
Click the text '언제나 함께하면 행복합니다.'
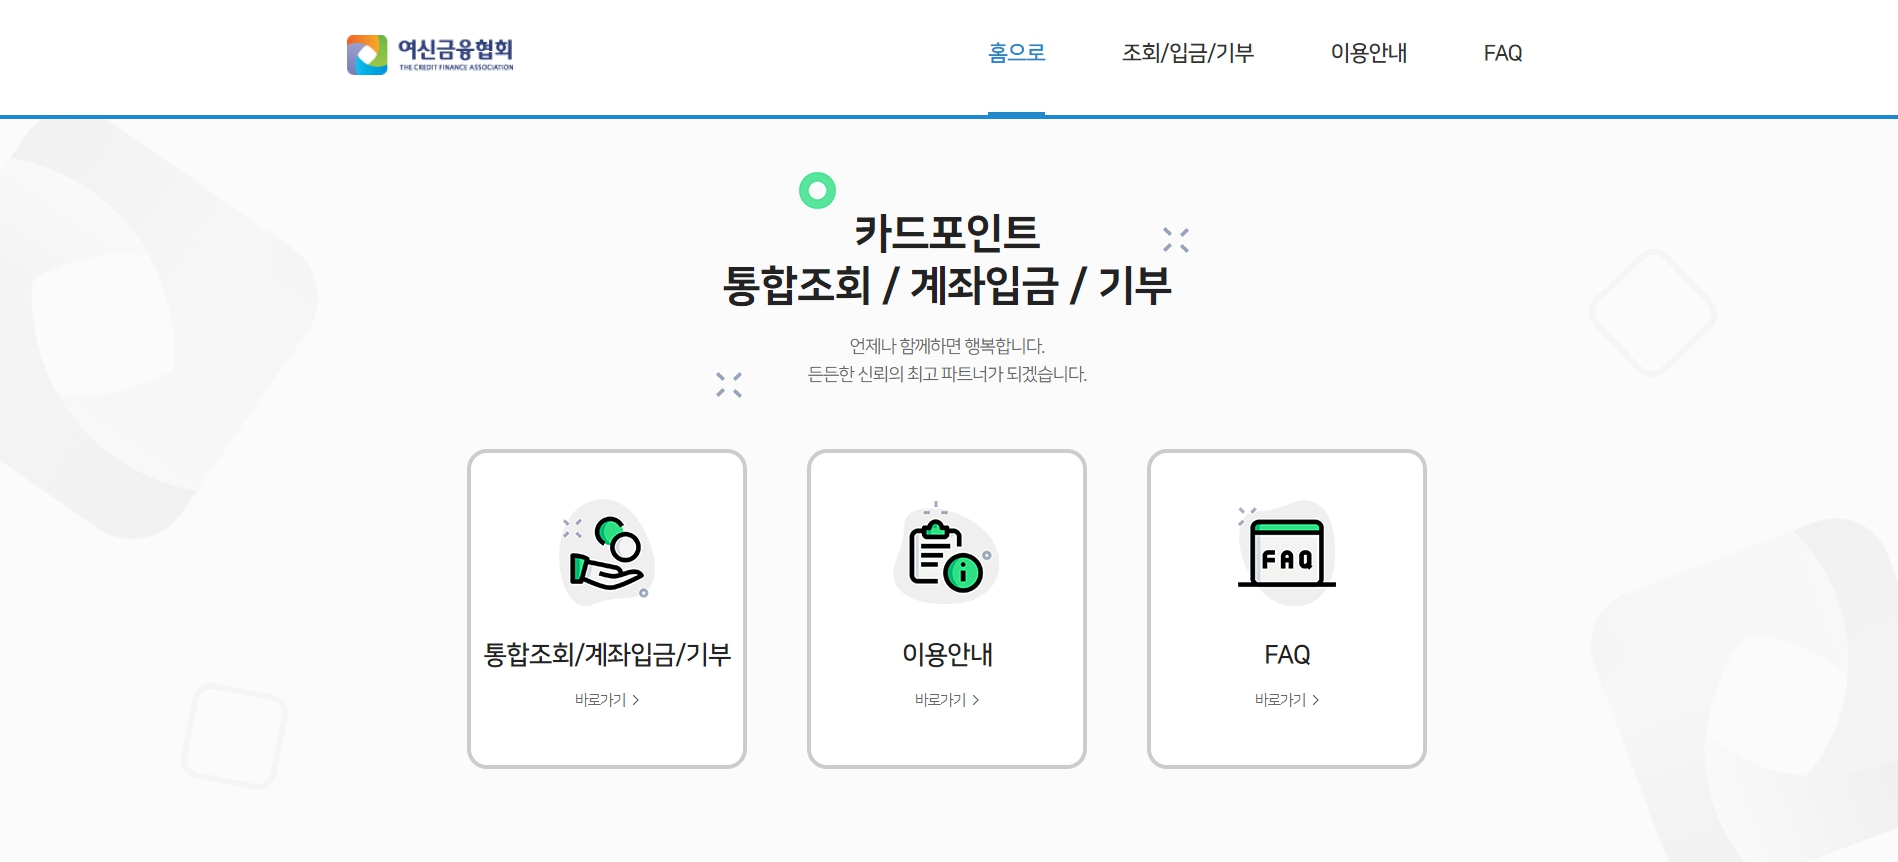coord(947,346)
